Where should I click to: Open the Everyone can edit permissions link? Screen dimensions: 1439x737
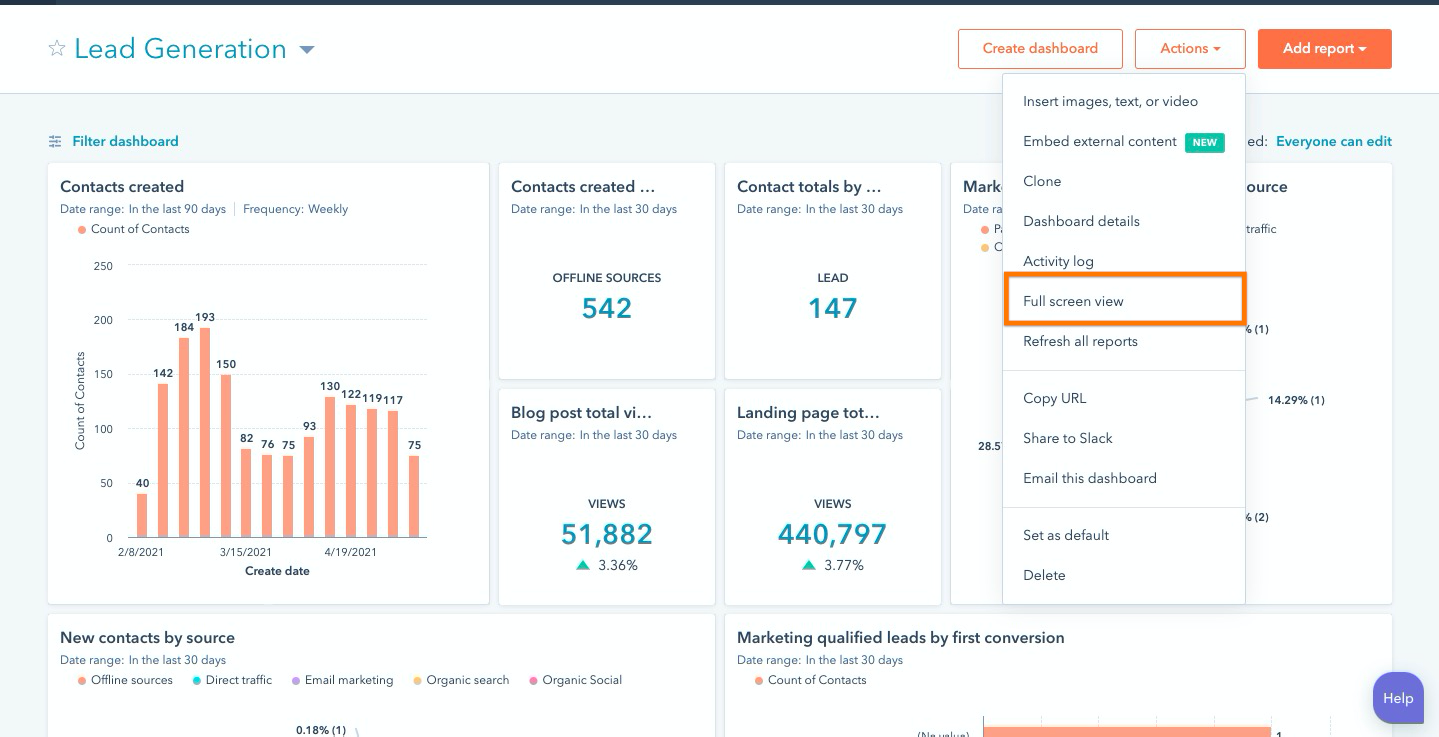coord(1333,141)
